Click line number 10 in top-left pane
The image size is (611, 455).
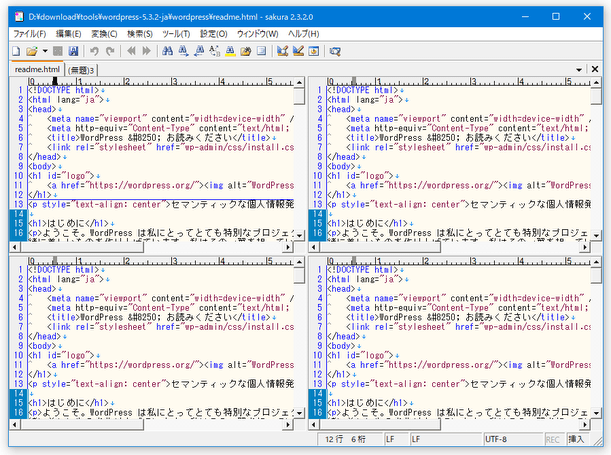19,176
